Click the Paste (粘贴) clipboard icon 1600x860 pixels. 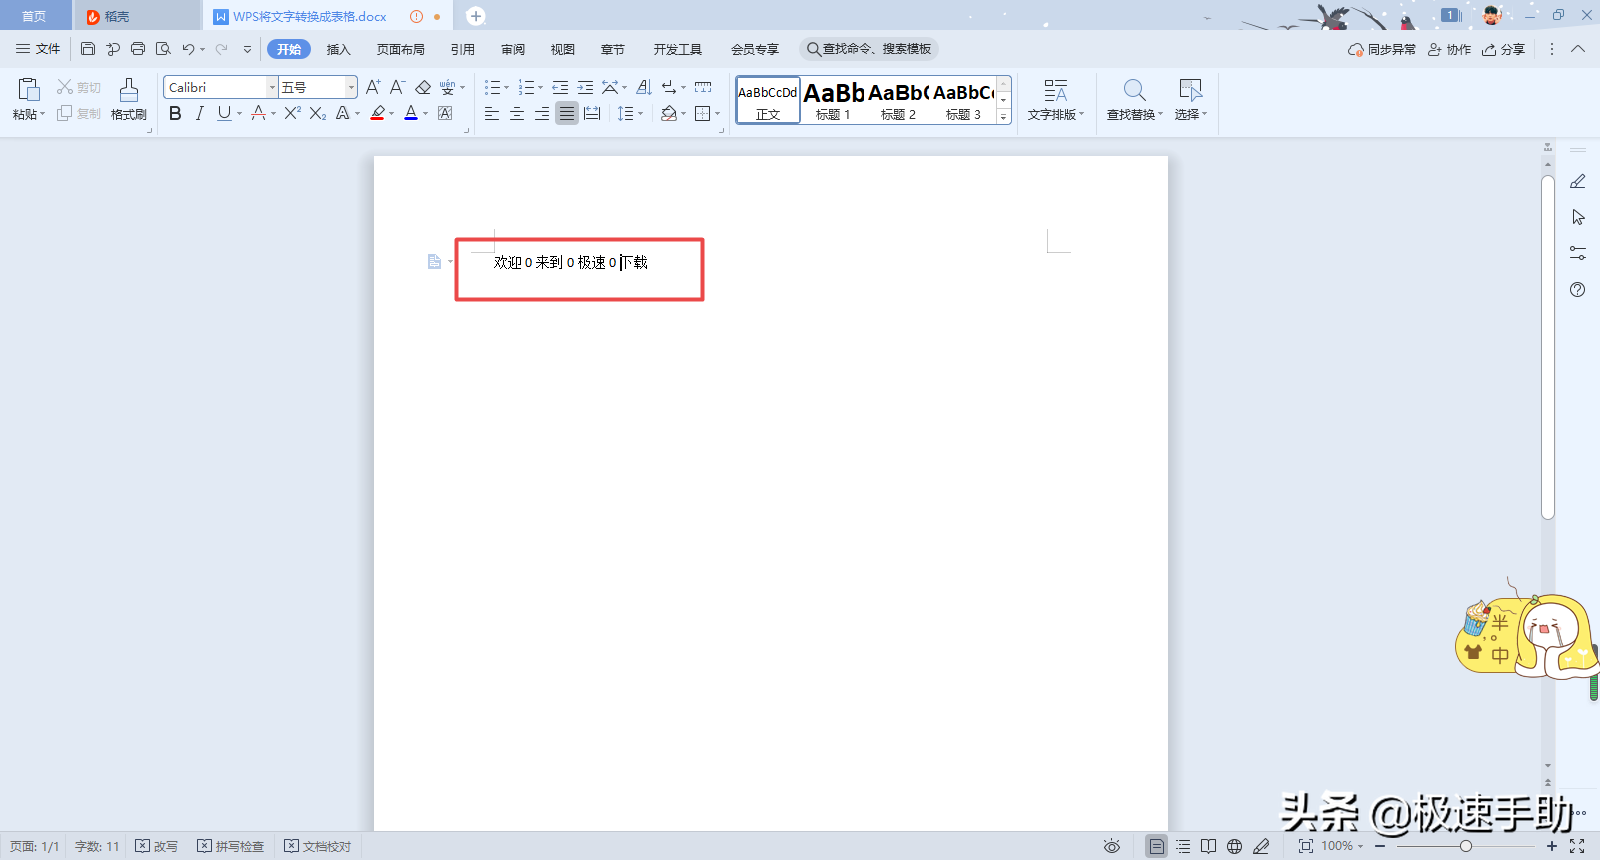tap(29, 90)
